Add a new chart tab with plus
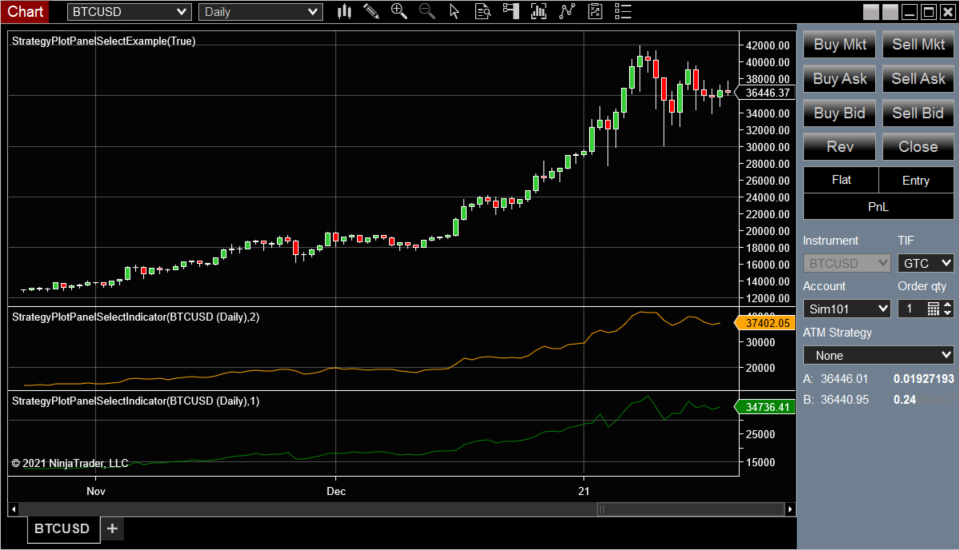Viewport: 959px width, 550px height. (113, 529)
